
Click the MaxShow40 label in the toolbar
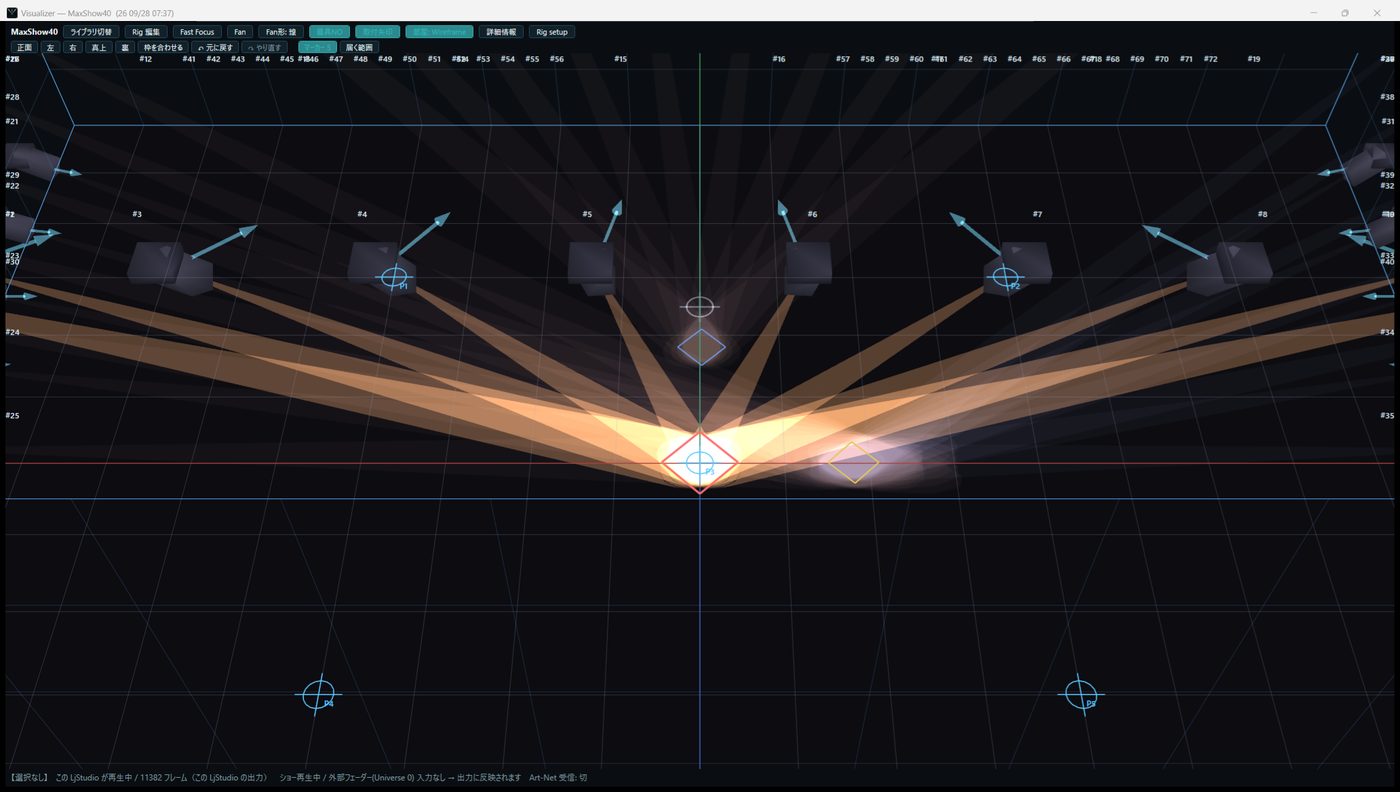pyautogui.click(x=34, y=32)
